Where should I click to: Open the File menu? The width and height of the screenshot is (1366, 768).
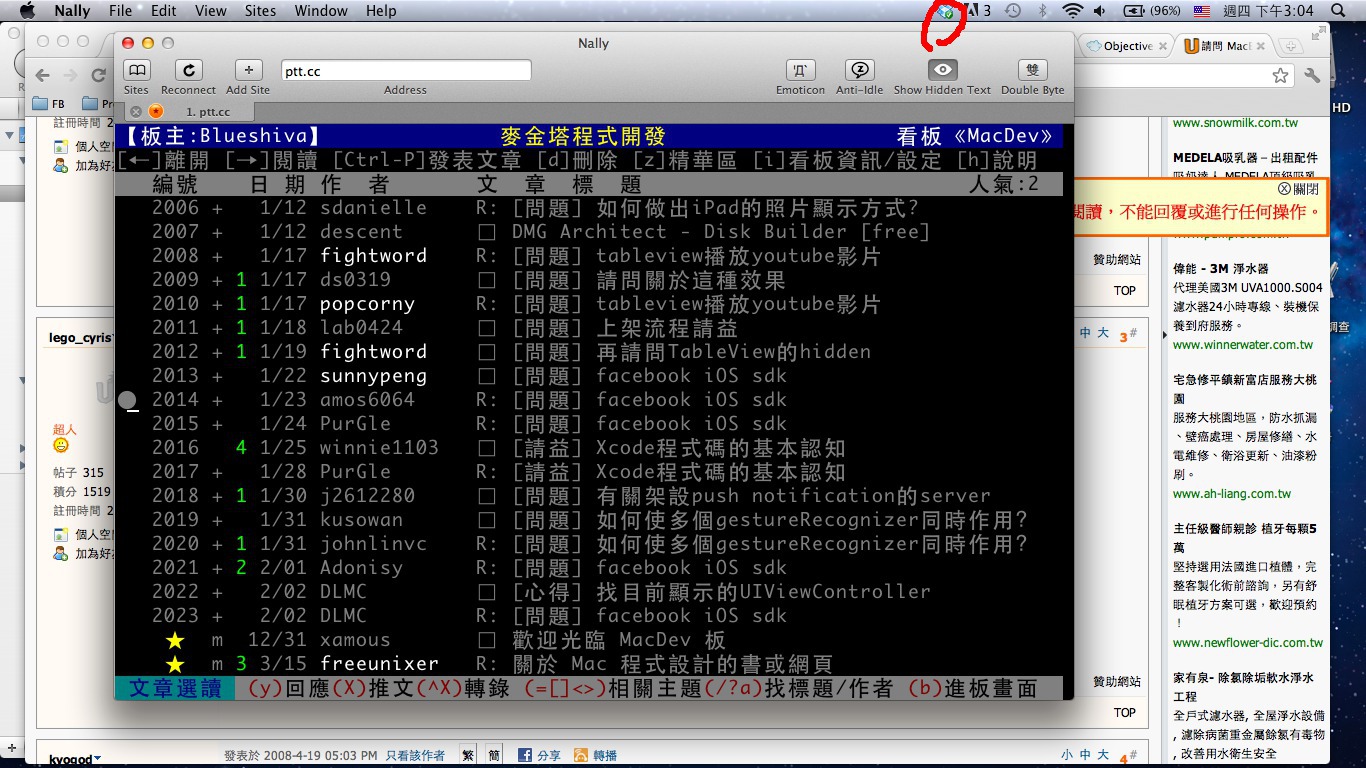pyautogui.click(x=120, y=11)
